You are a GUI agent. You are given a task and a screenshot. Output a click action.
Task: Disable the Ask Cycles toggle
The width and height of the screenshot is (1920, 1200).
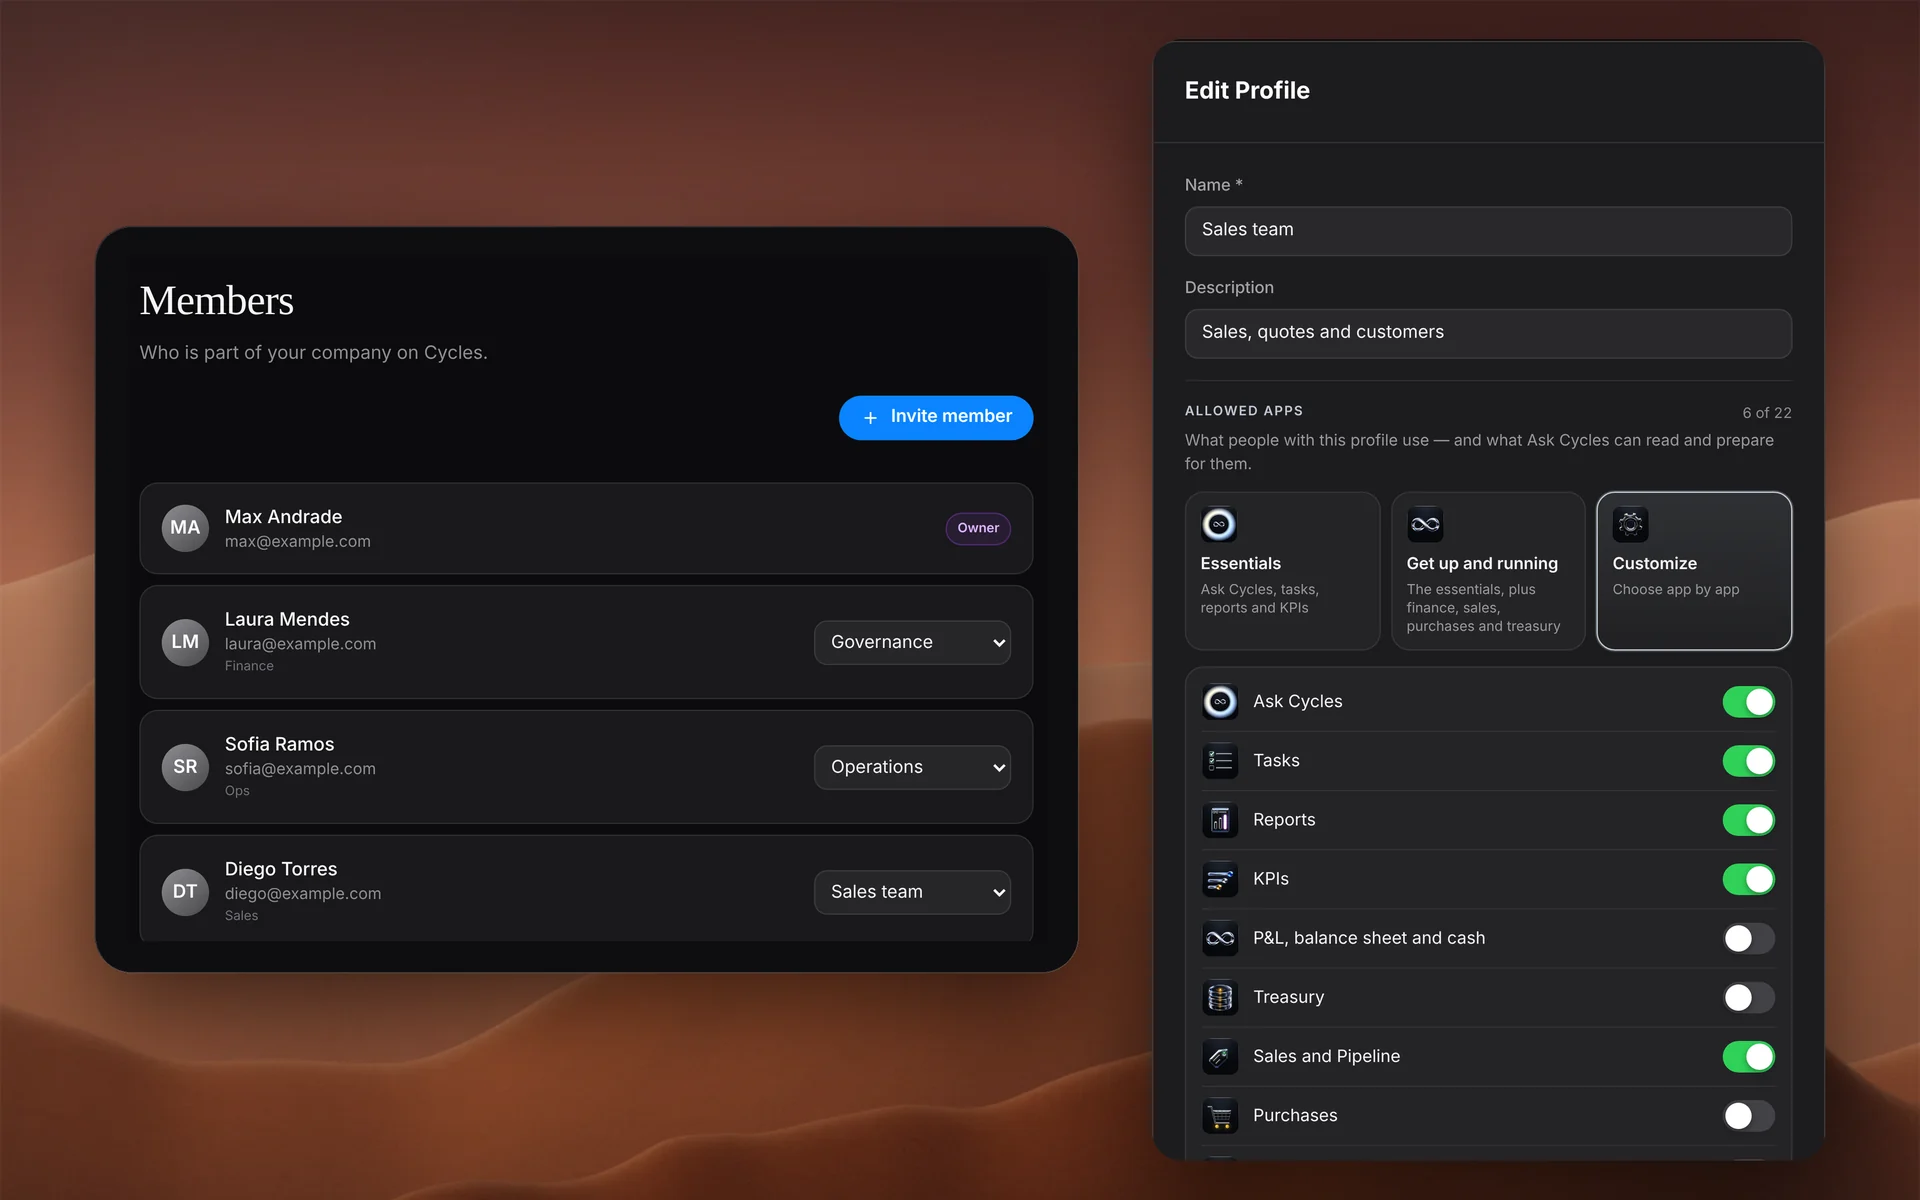(x=1748, y=702)
